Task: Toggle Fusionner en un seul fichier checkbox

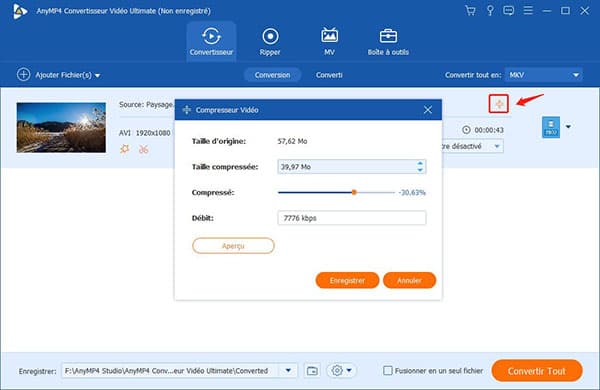Action: coord(388,370)
